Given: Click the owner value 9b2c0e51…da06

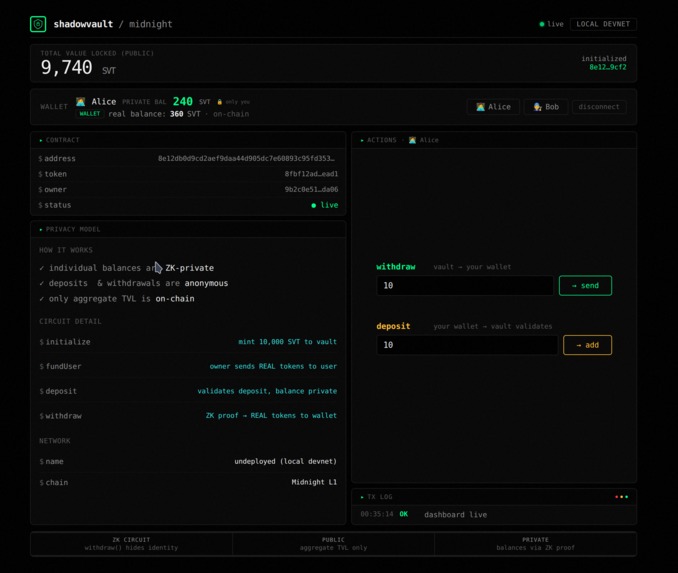Looking at the screenshot, I should [311, 189].
